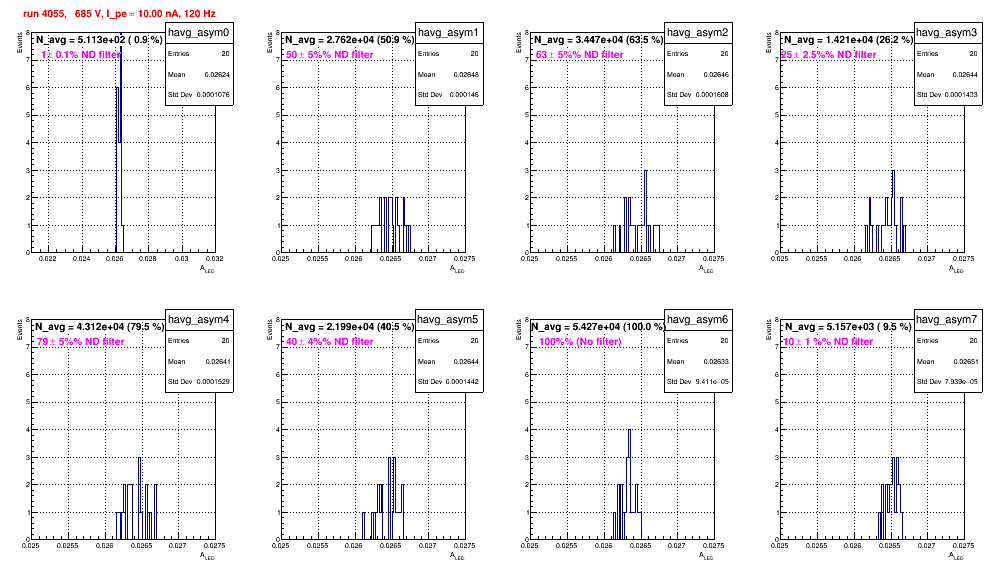Click the Entries 20 row in havg_asym0
The height and width of the screenshot is (574, 998).
coord(199,54)
